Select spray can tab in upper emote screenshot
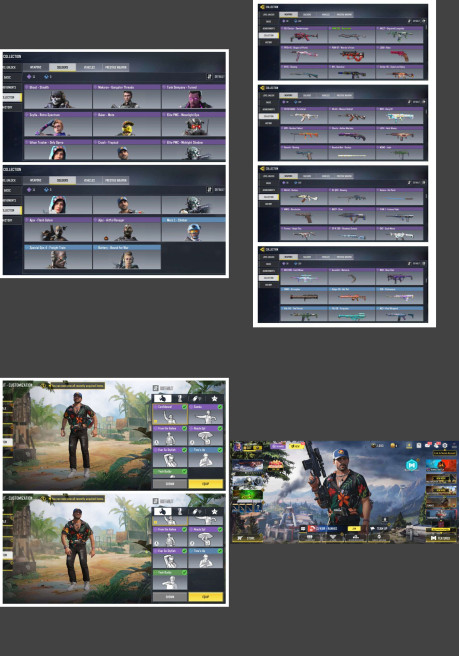Image resolution: width=459 pixels, height=656 pixels. coord(197,398)
